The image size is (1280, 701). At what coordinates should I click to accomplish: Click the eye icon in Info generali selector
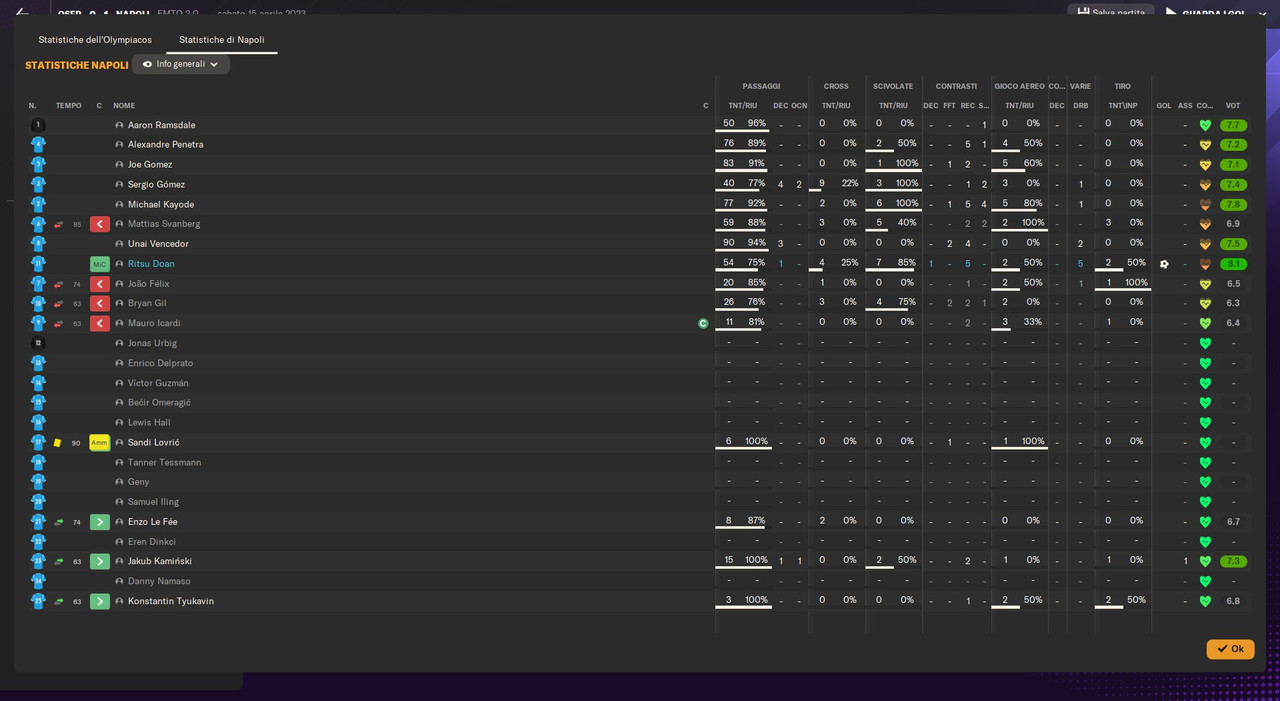tap(147, 64)
